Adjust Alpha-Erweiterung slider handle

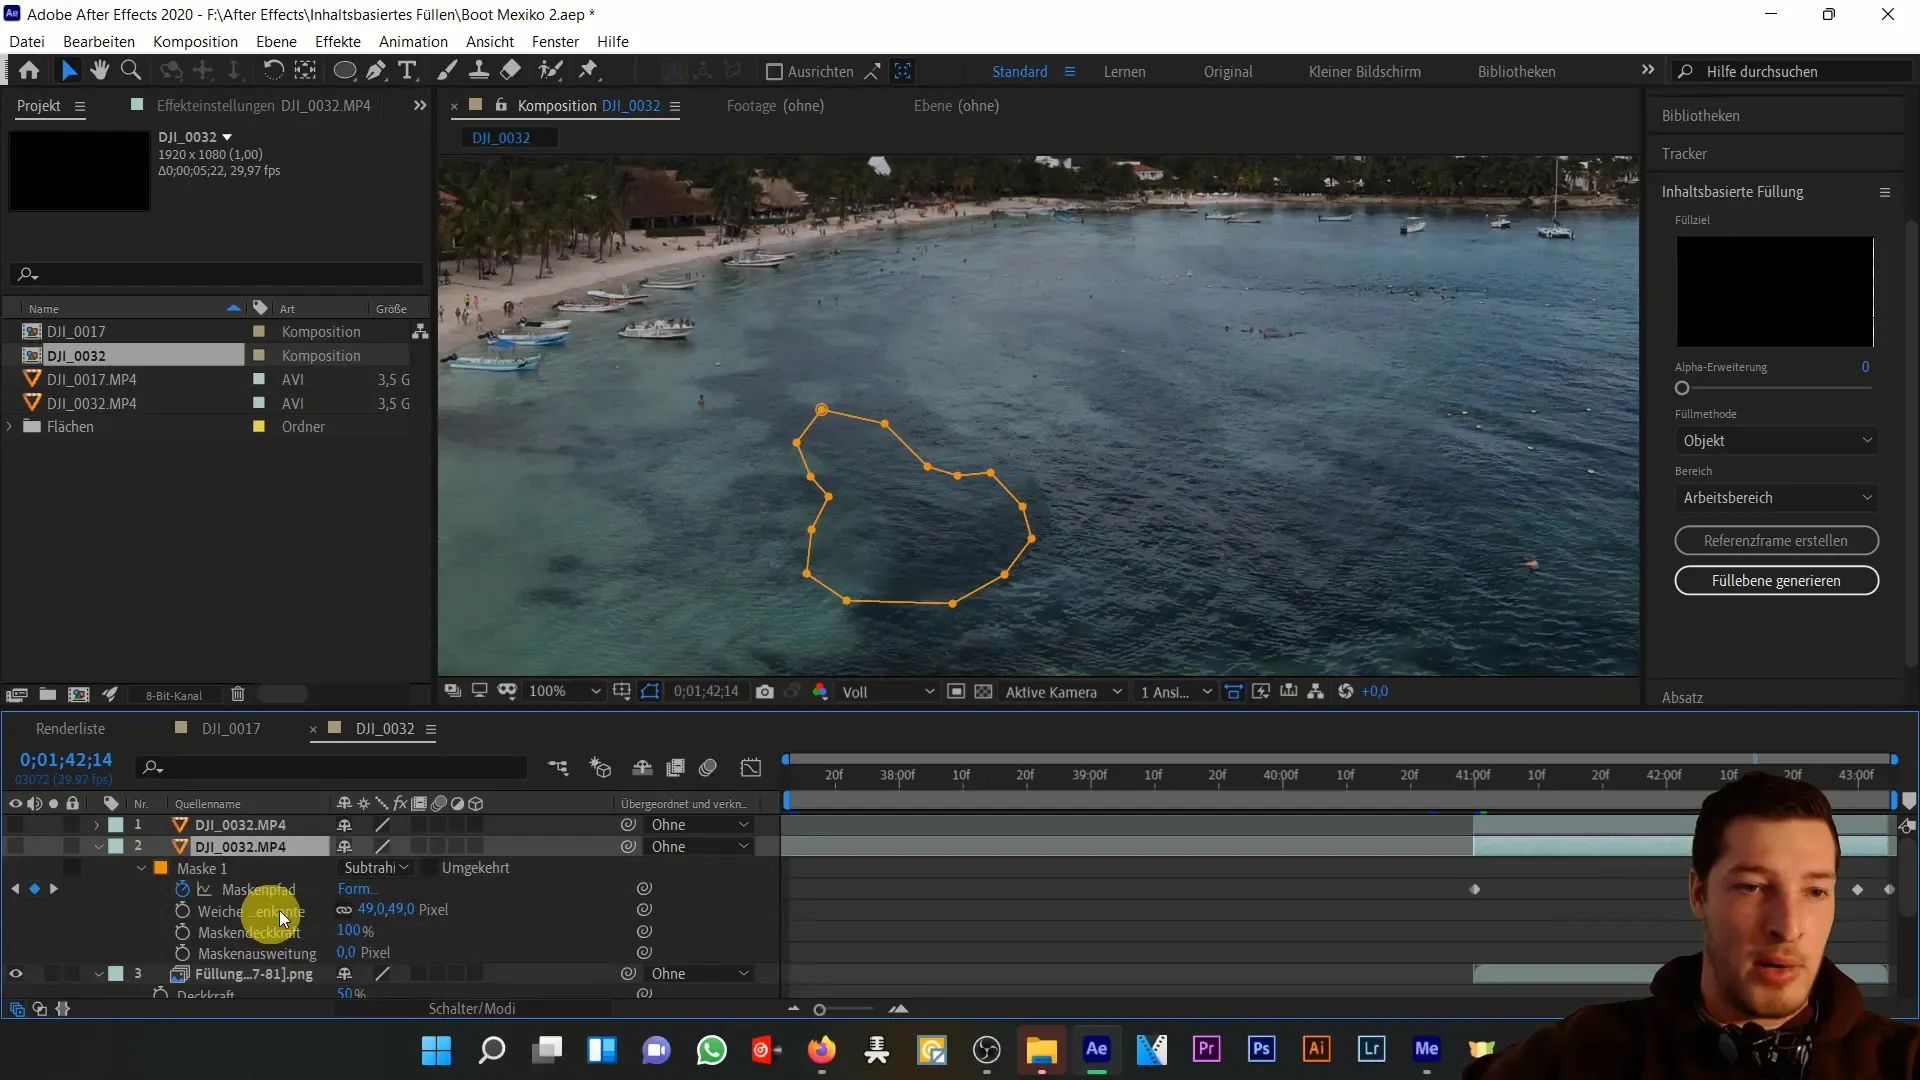coord(1682,388)
